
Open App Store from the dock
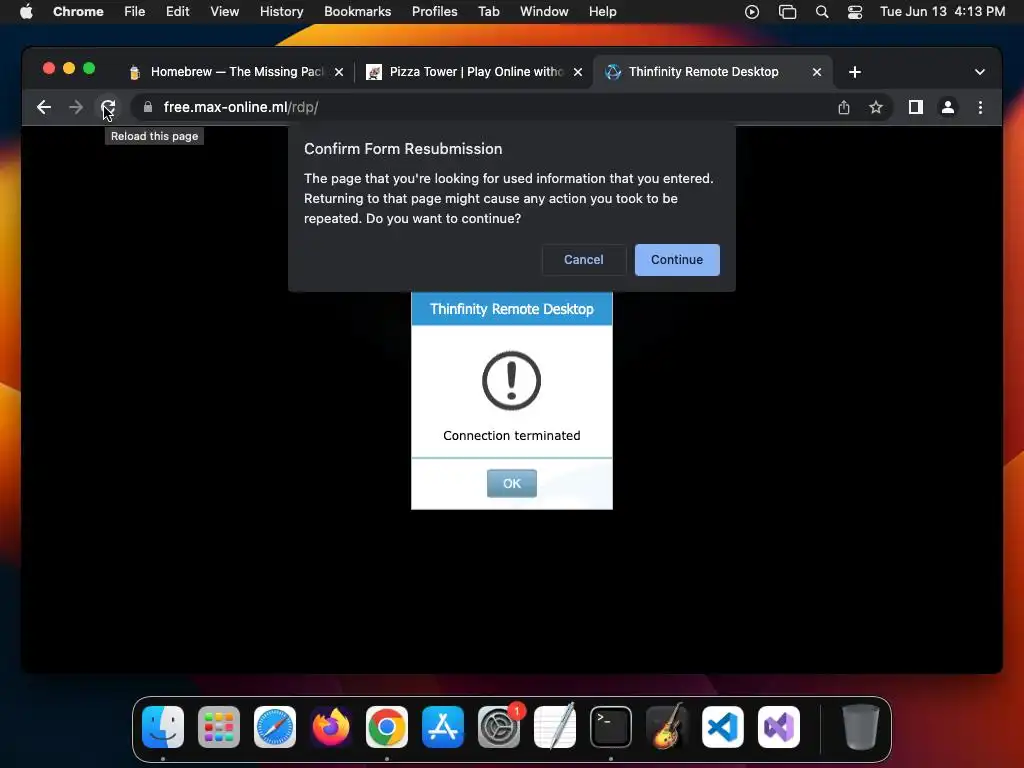point(443,727)
